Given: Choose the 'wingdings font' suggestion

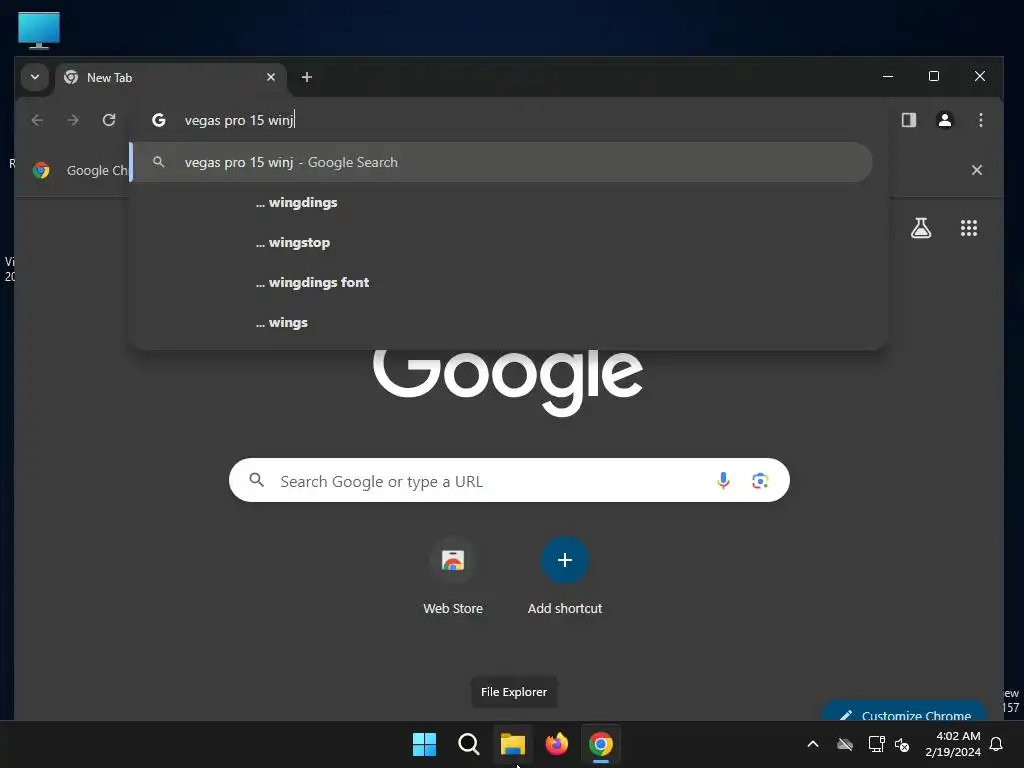Looking at the screenshot, I should (502, 282).
